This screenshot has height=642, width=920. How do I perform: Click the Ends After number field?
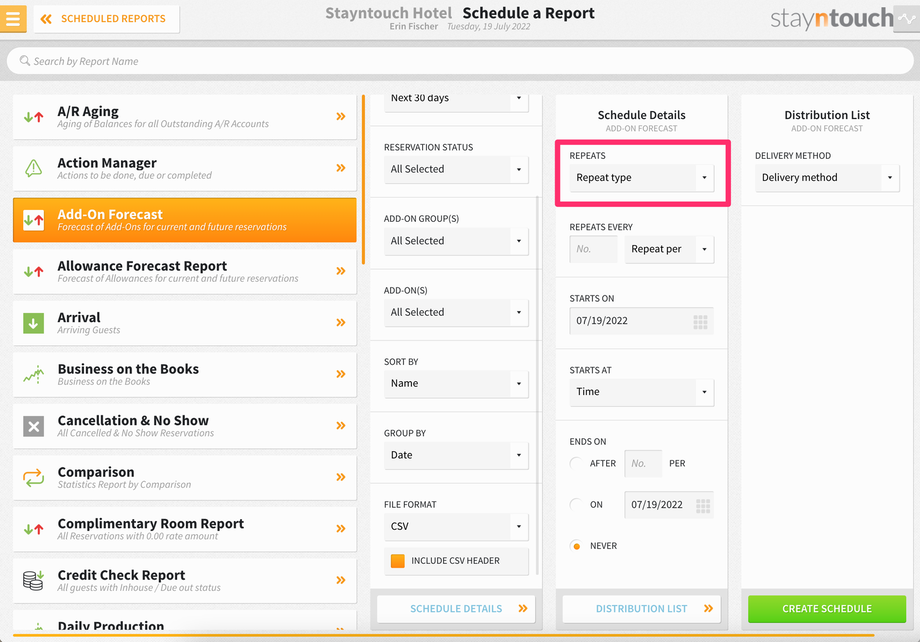coord(643,464)
